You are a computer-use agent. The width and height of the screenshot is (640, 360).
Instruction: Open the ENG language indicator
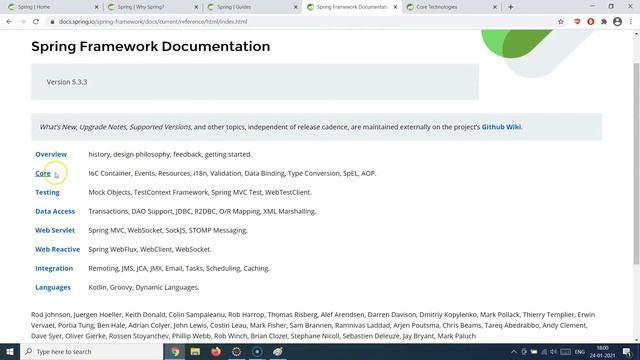point(580,352)
